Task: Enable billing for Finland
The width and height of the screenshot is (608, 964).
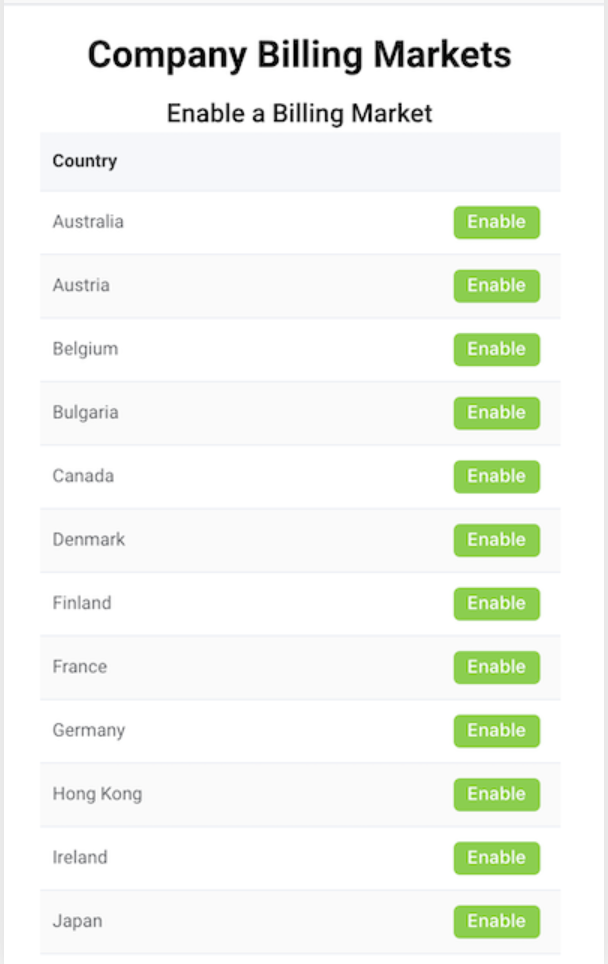Action: [496, 603]
